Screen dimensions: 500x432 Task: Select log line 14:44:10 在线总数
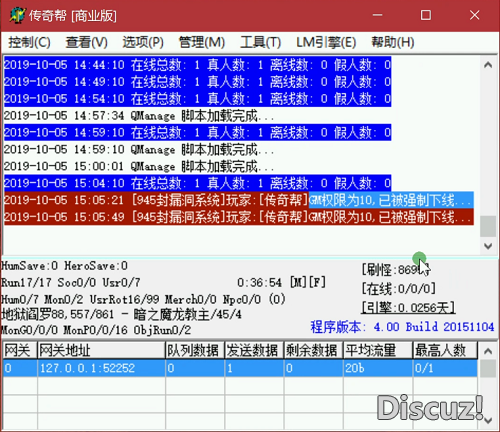(197, 65)
